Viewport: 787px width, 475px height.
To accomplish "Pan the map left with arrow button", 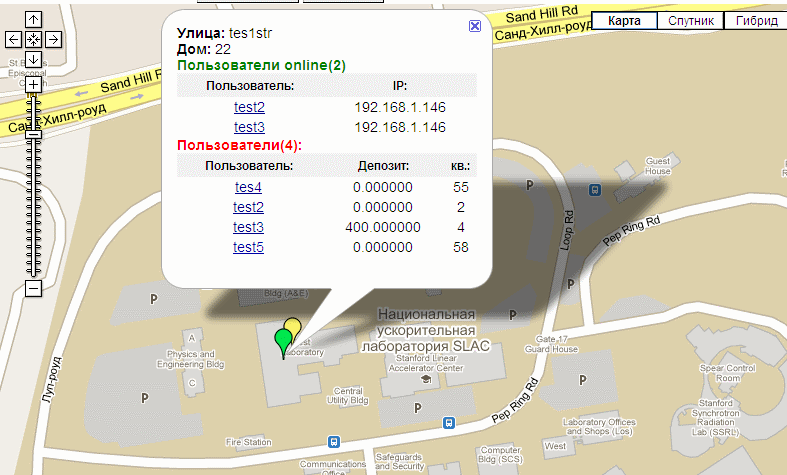I will (14, 39).
